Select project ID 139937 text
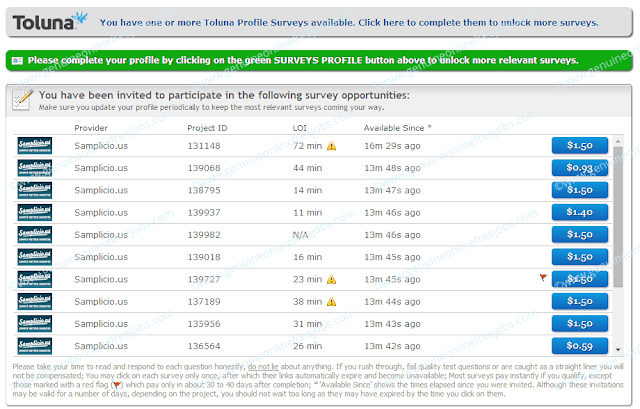The image size is (640, 409). click(204, 212)
